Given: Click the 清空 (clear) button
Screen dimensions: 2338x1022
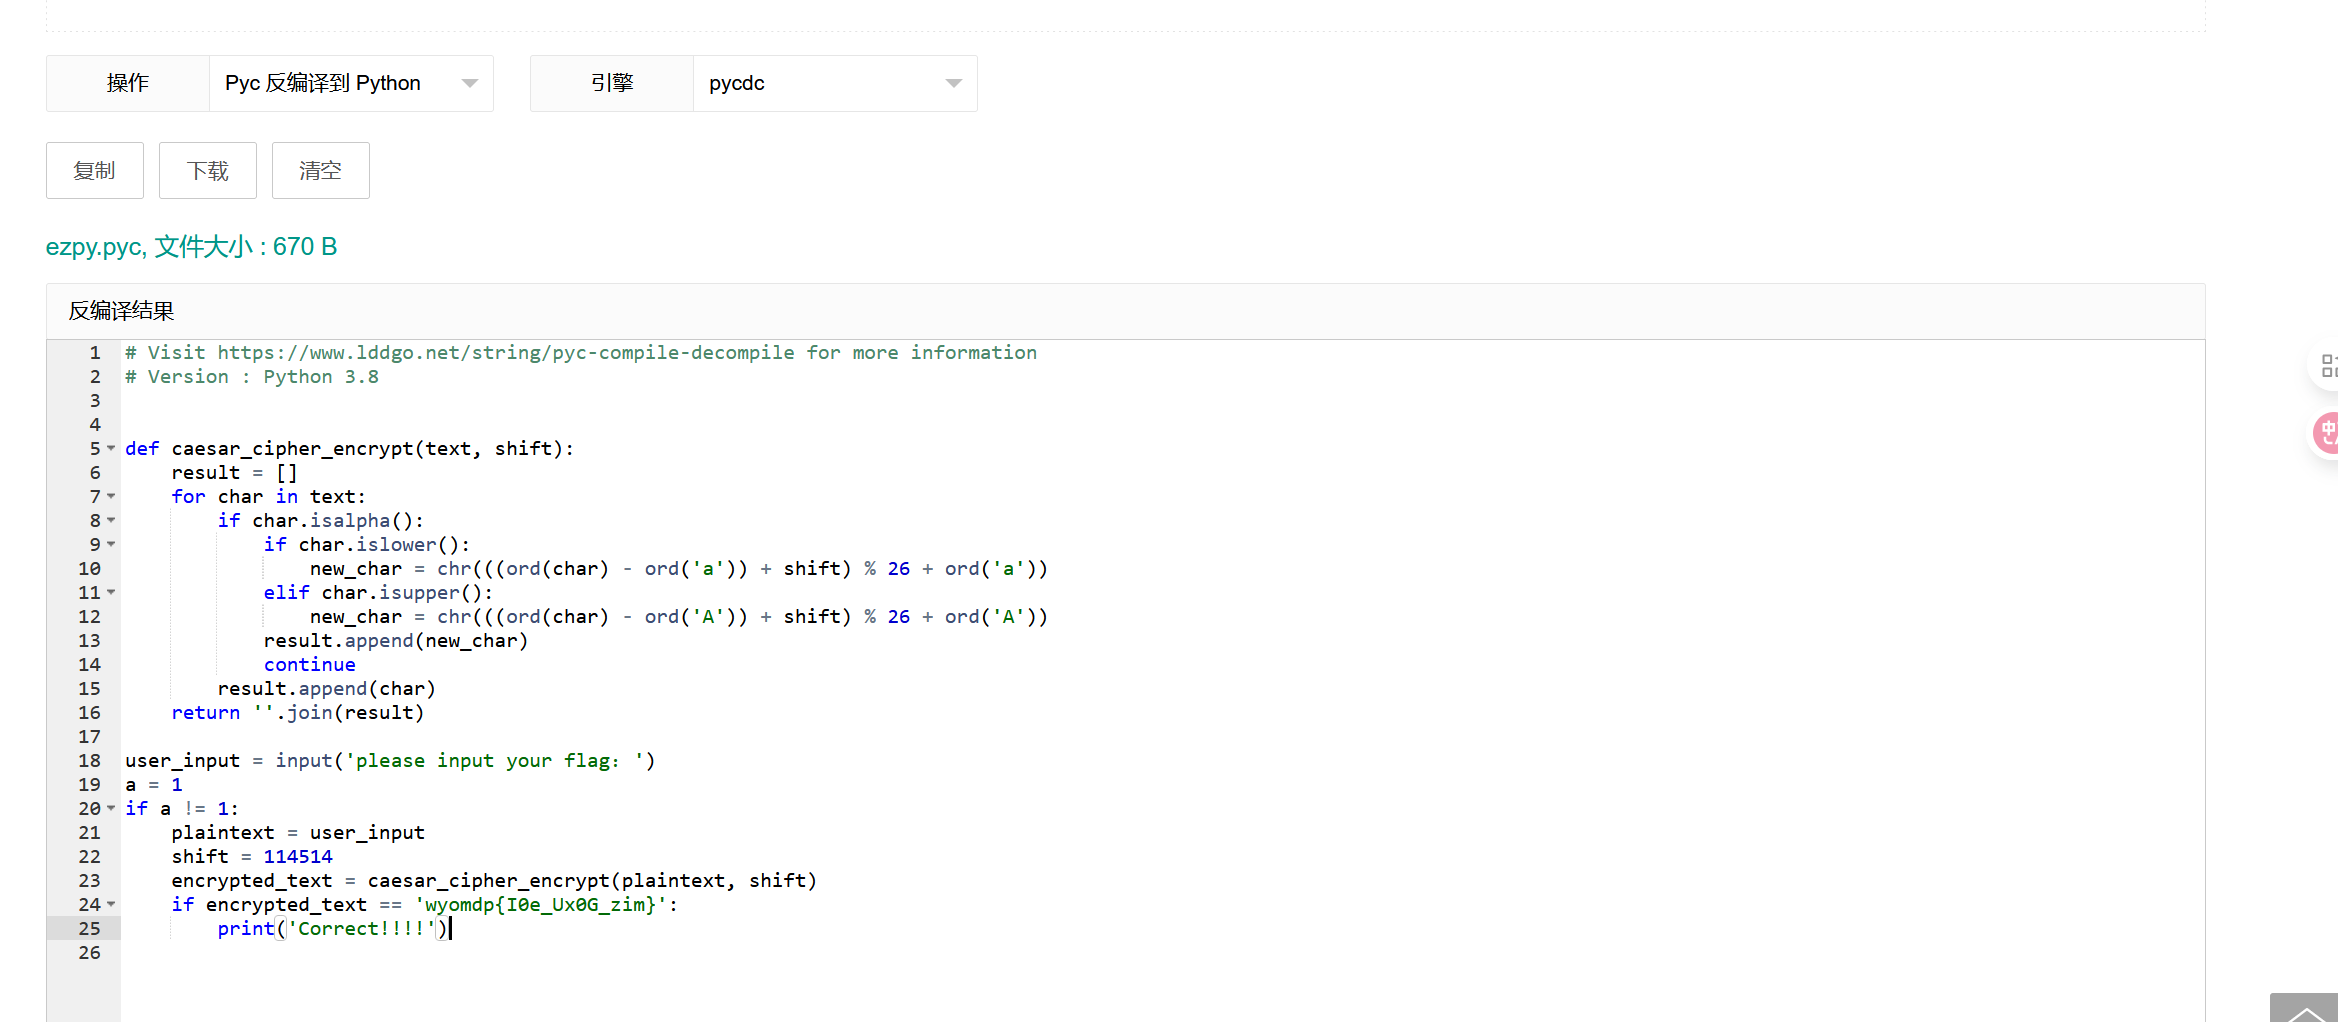Looking at the screenshot, I should tap(321, 171).
